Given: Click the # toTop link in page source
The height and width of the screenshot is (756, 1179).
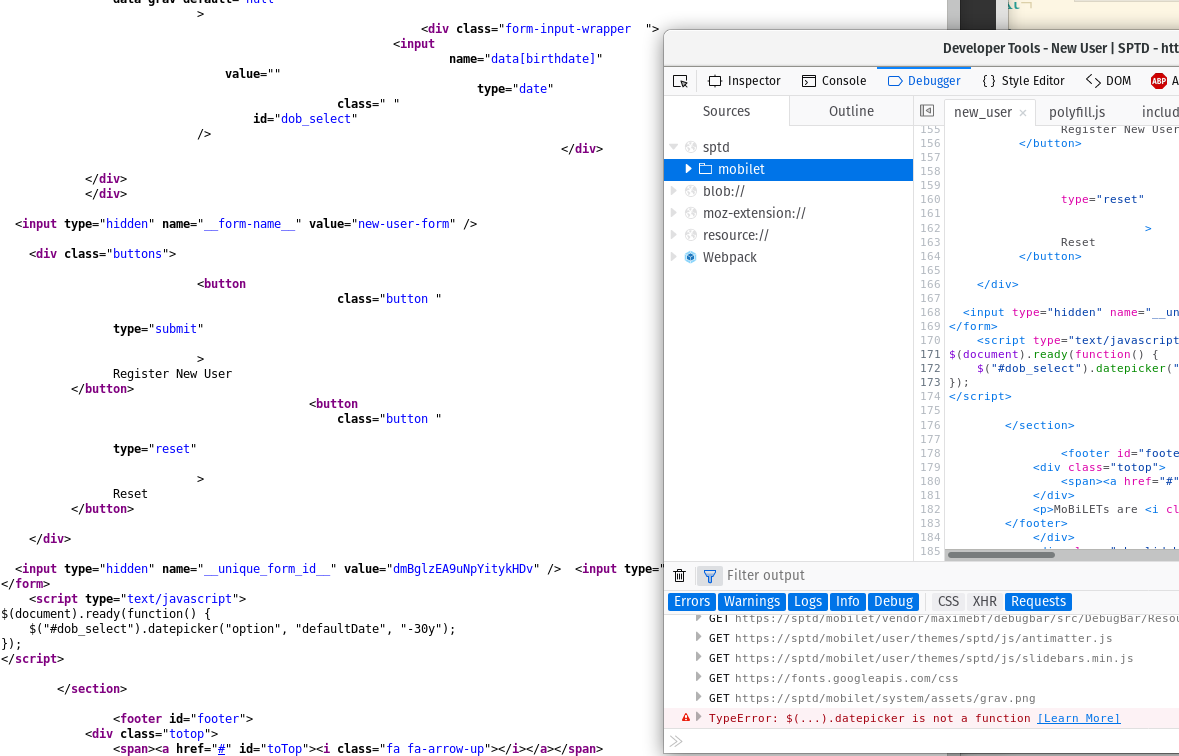Looking at the screenshot, I should tap(222, 749).
